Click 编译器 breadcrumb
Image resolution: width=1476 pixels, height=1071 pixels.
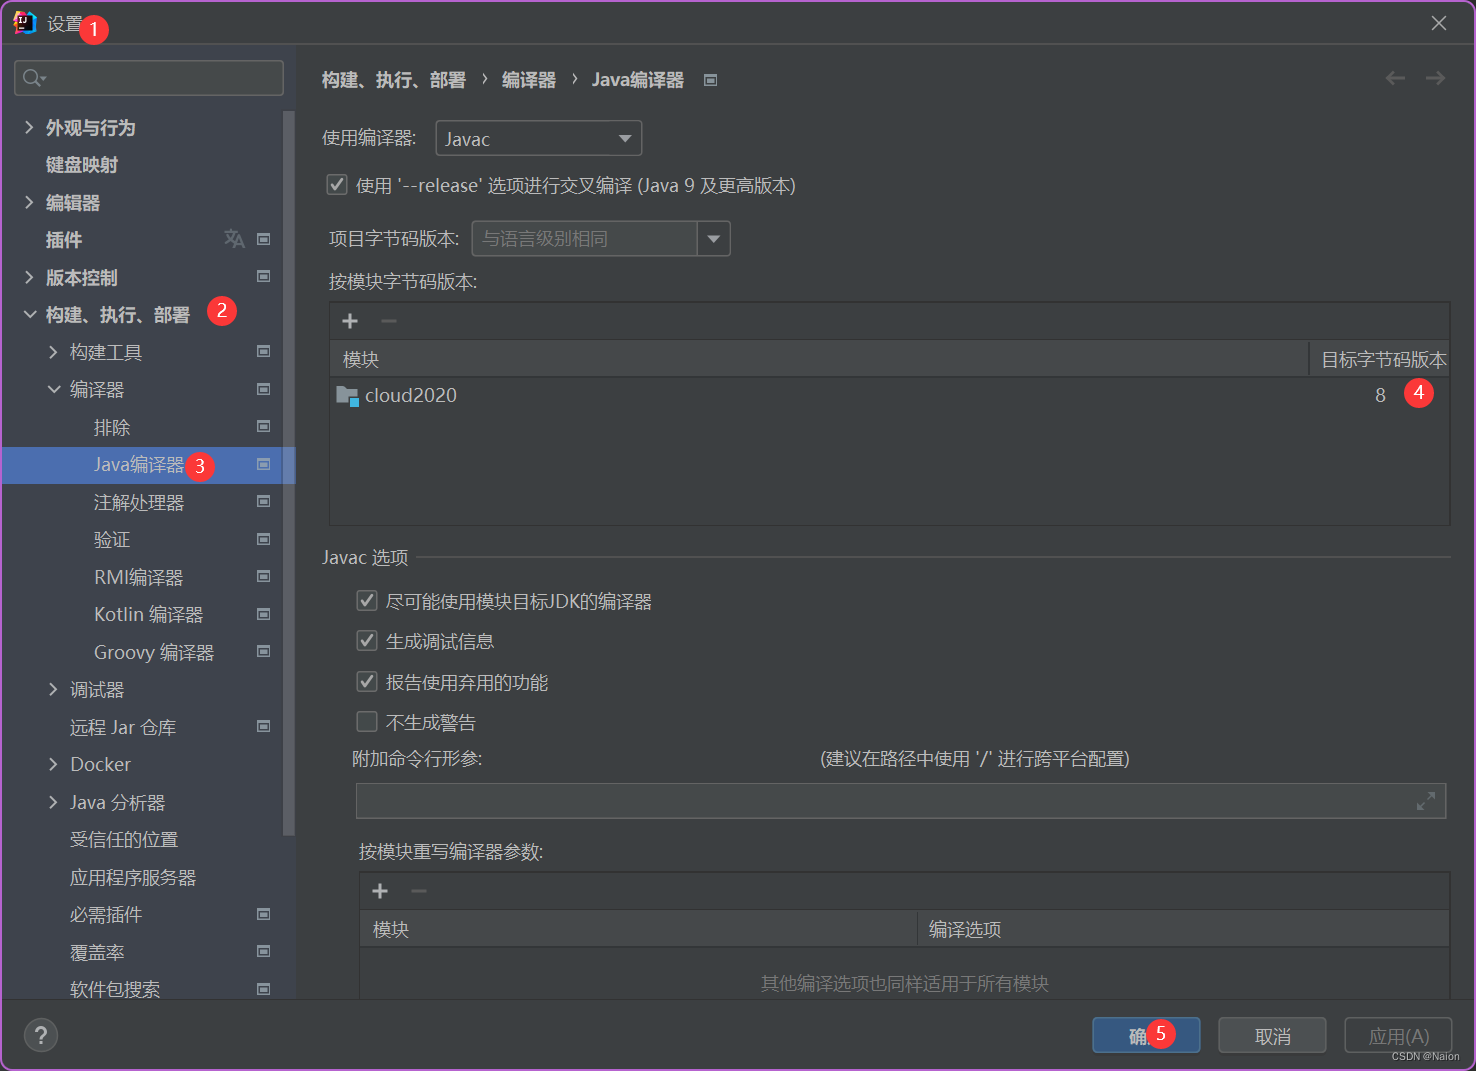[x=529, y=80]
